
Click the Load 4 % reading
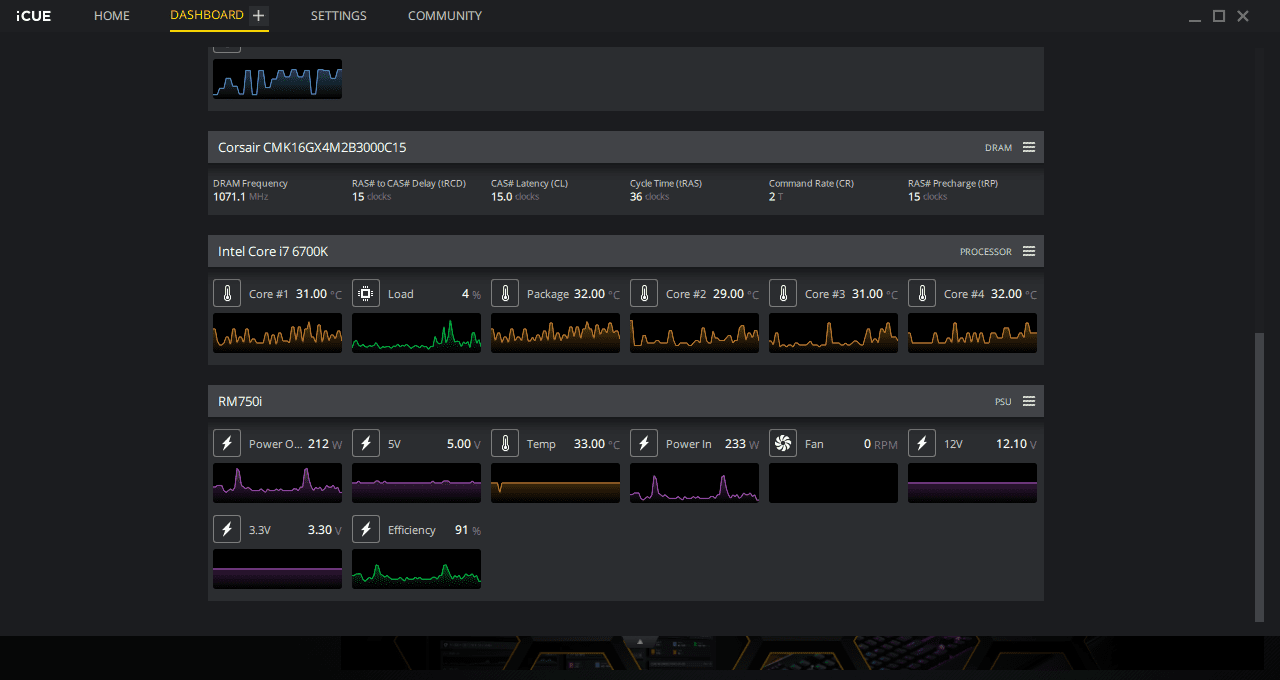pos(471,294)
